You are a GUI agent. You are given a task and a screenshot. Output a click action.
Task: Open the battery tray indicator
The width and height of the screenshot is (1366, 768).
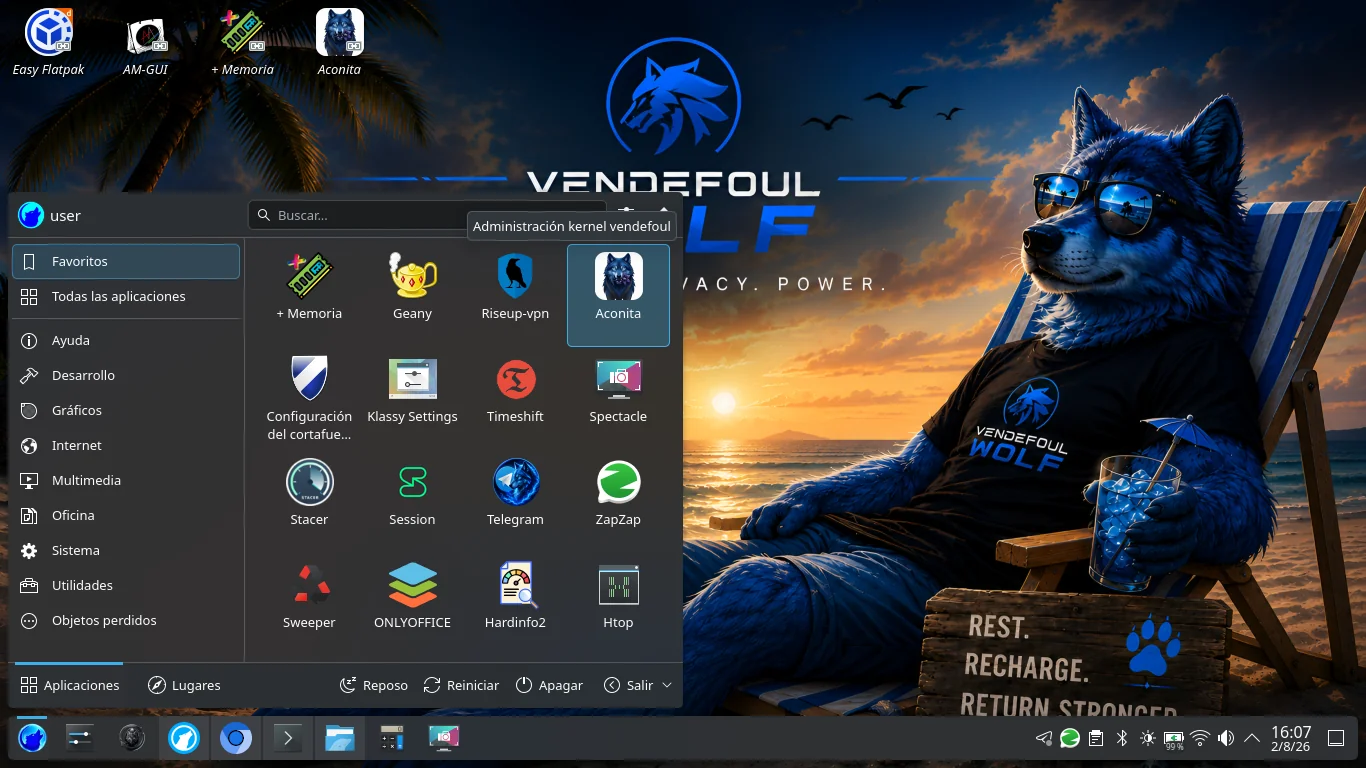pos(1174,739)
